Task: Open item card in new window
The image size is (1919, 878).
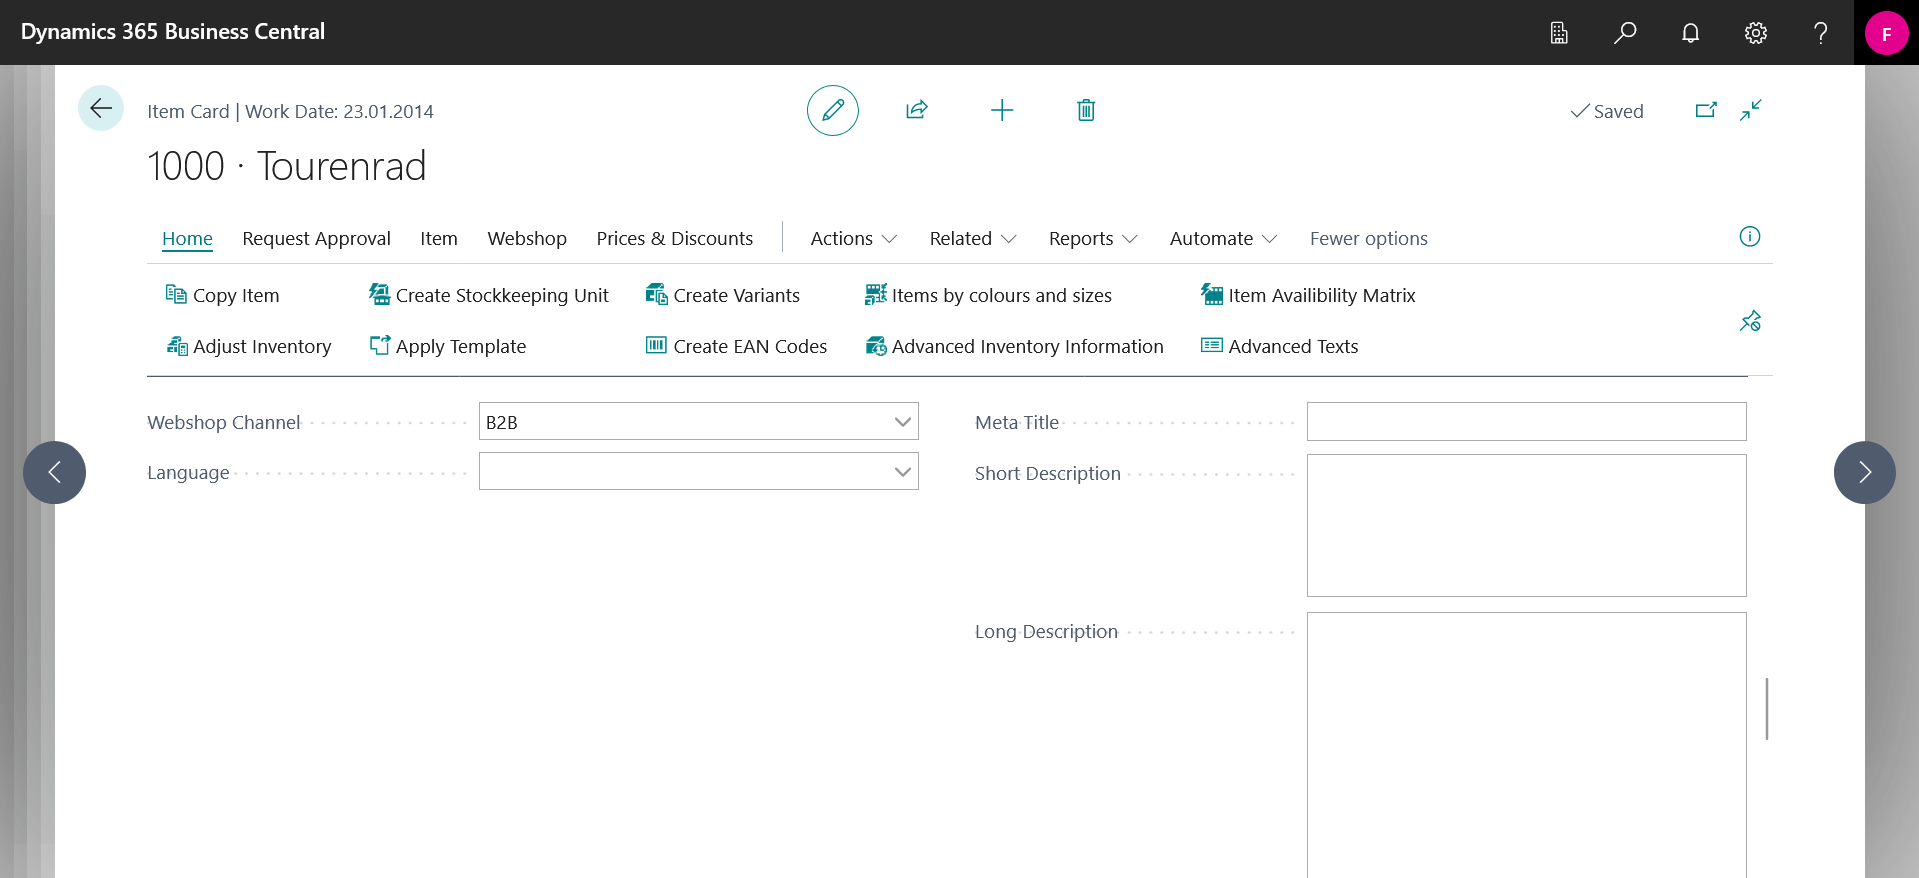Action: click(x=1706, y=110)
